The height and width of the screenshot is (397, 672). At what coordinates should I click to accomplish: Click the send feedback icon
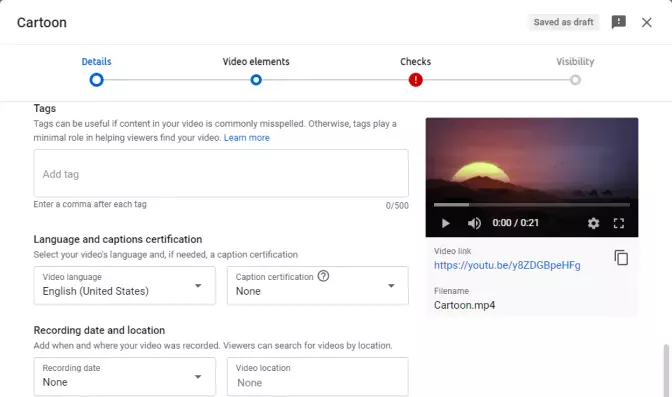(x=618, y=22)
